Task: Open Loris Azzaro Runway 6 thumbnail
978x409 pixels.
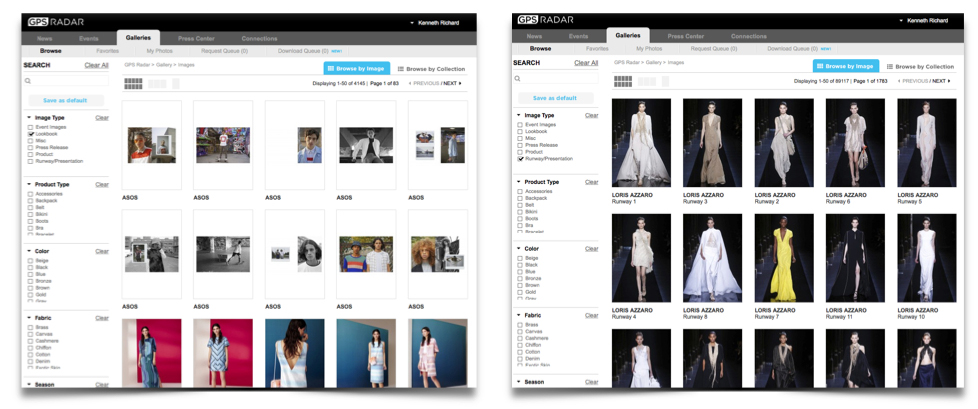Action: tap(855, 143)
